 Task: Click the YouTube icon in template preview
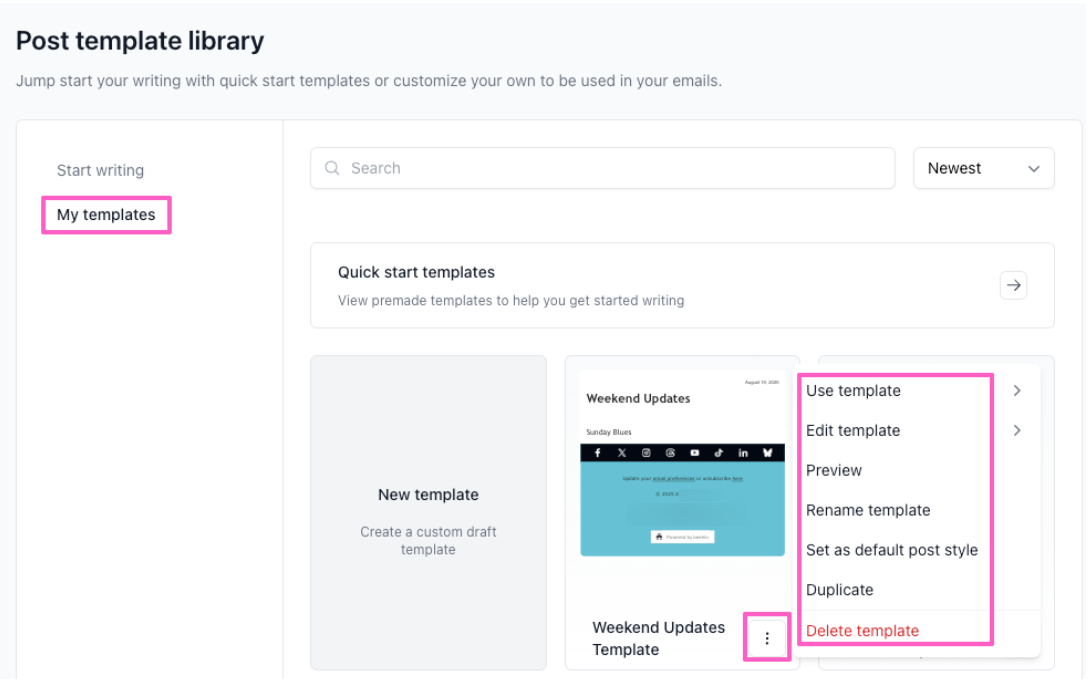coord(694,452)
